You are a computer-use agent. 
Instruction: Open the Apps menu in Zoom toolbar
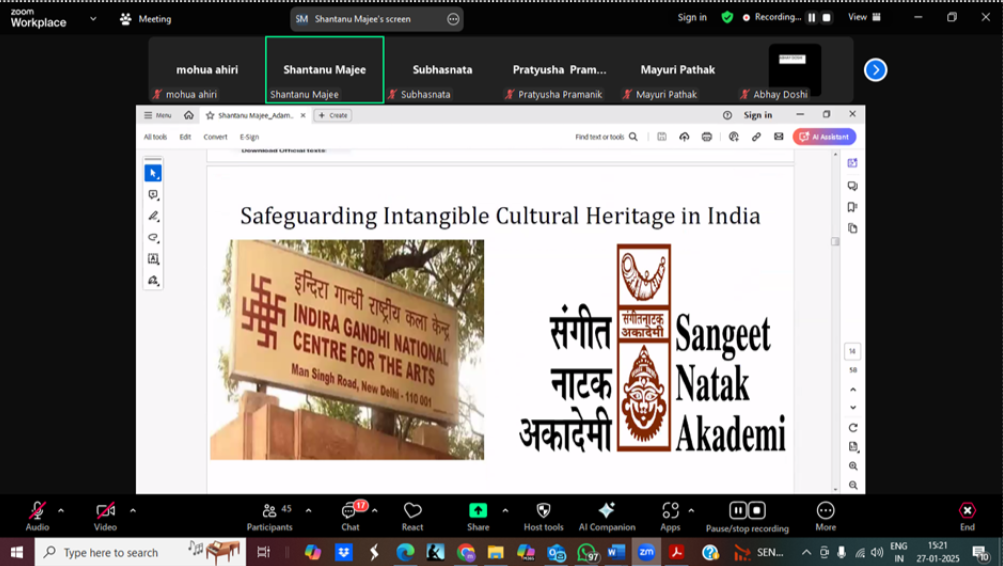coord(670,515)
